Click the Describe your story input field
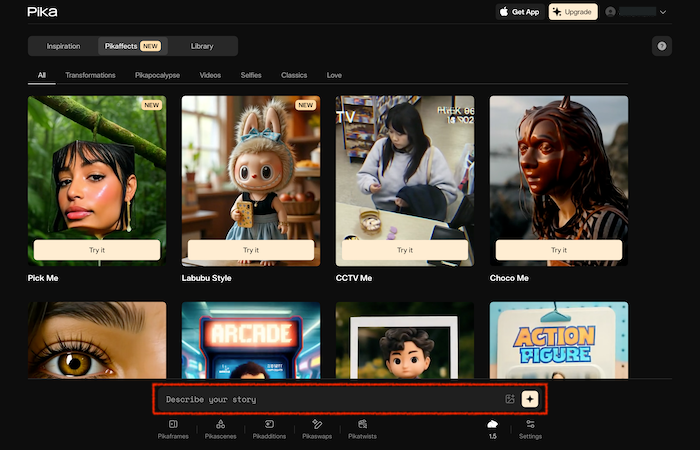Screen dimensions: 700x450 330,399
